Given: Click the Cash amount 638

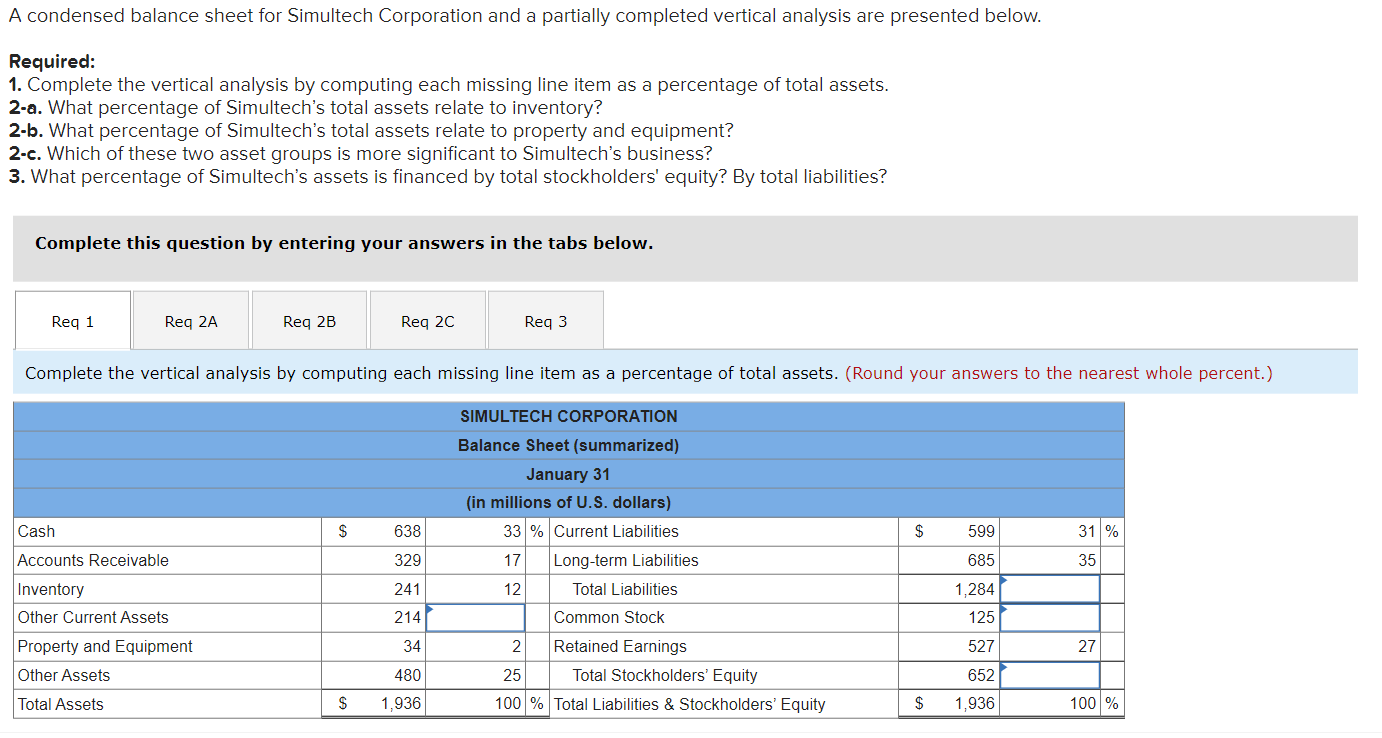Looking at the screenshot, I should (408, 532).
